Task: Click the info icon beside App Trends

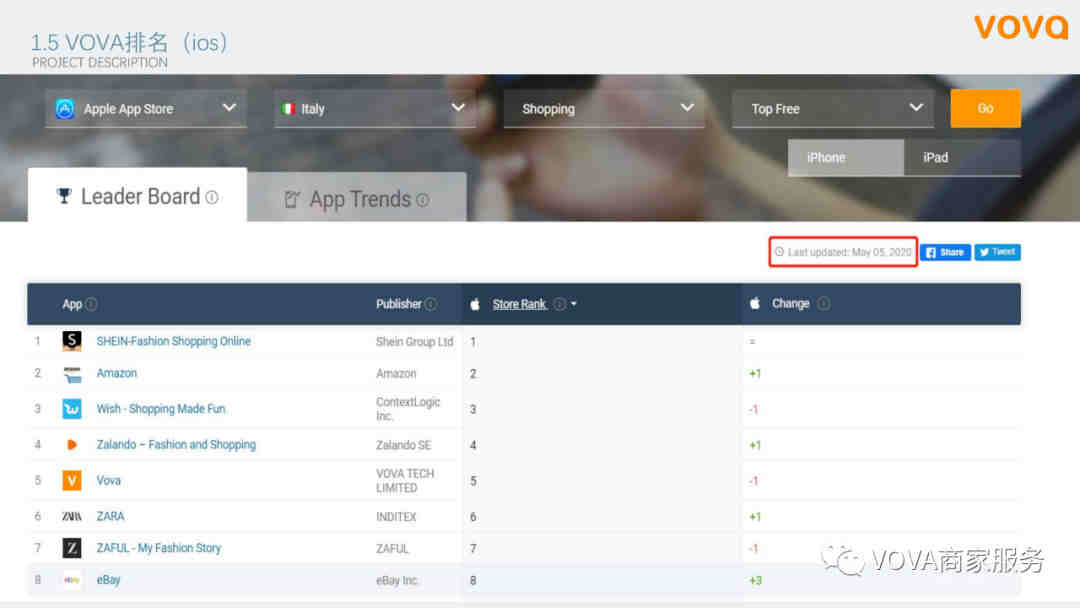Action: [x=423, y=200]
